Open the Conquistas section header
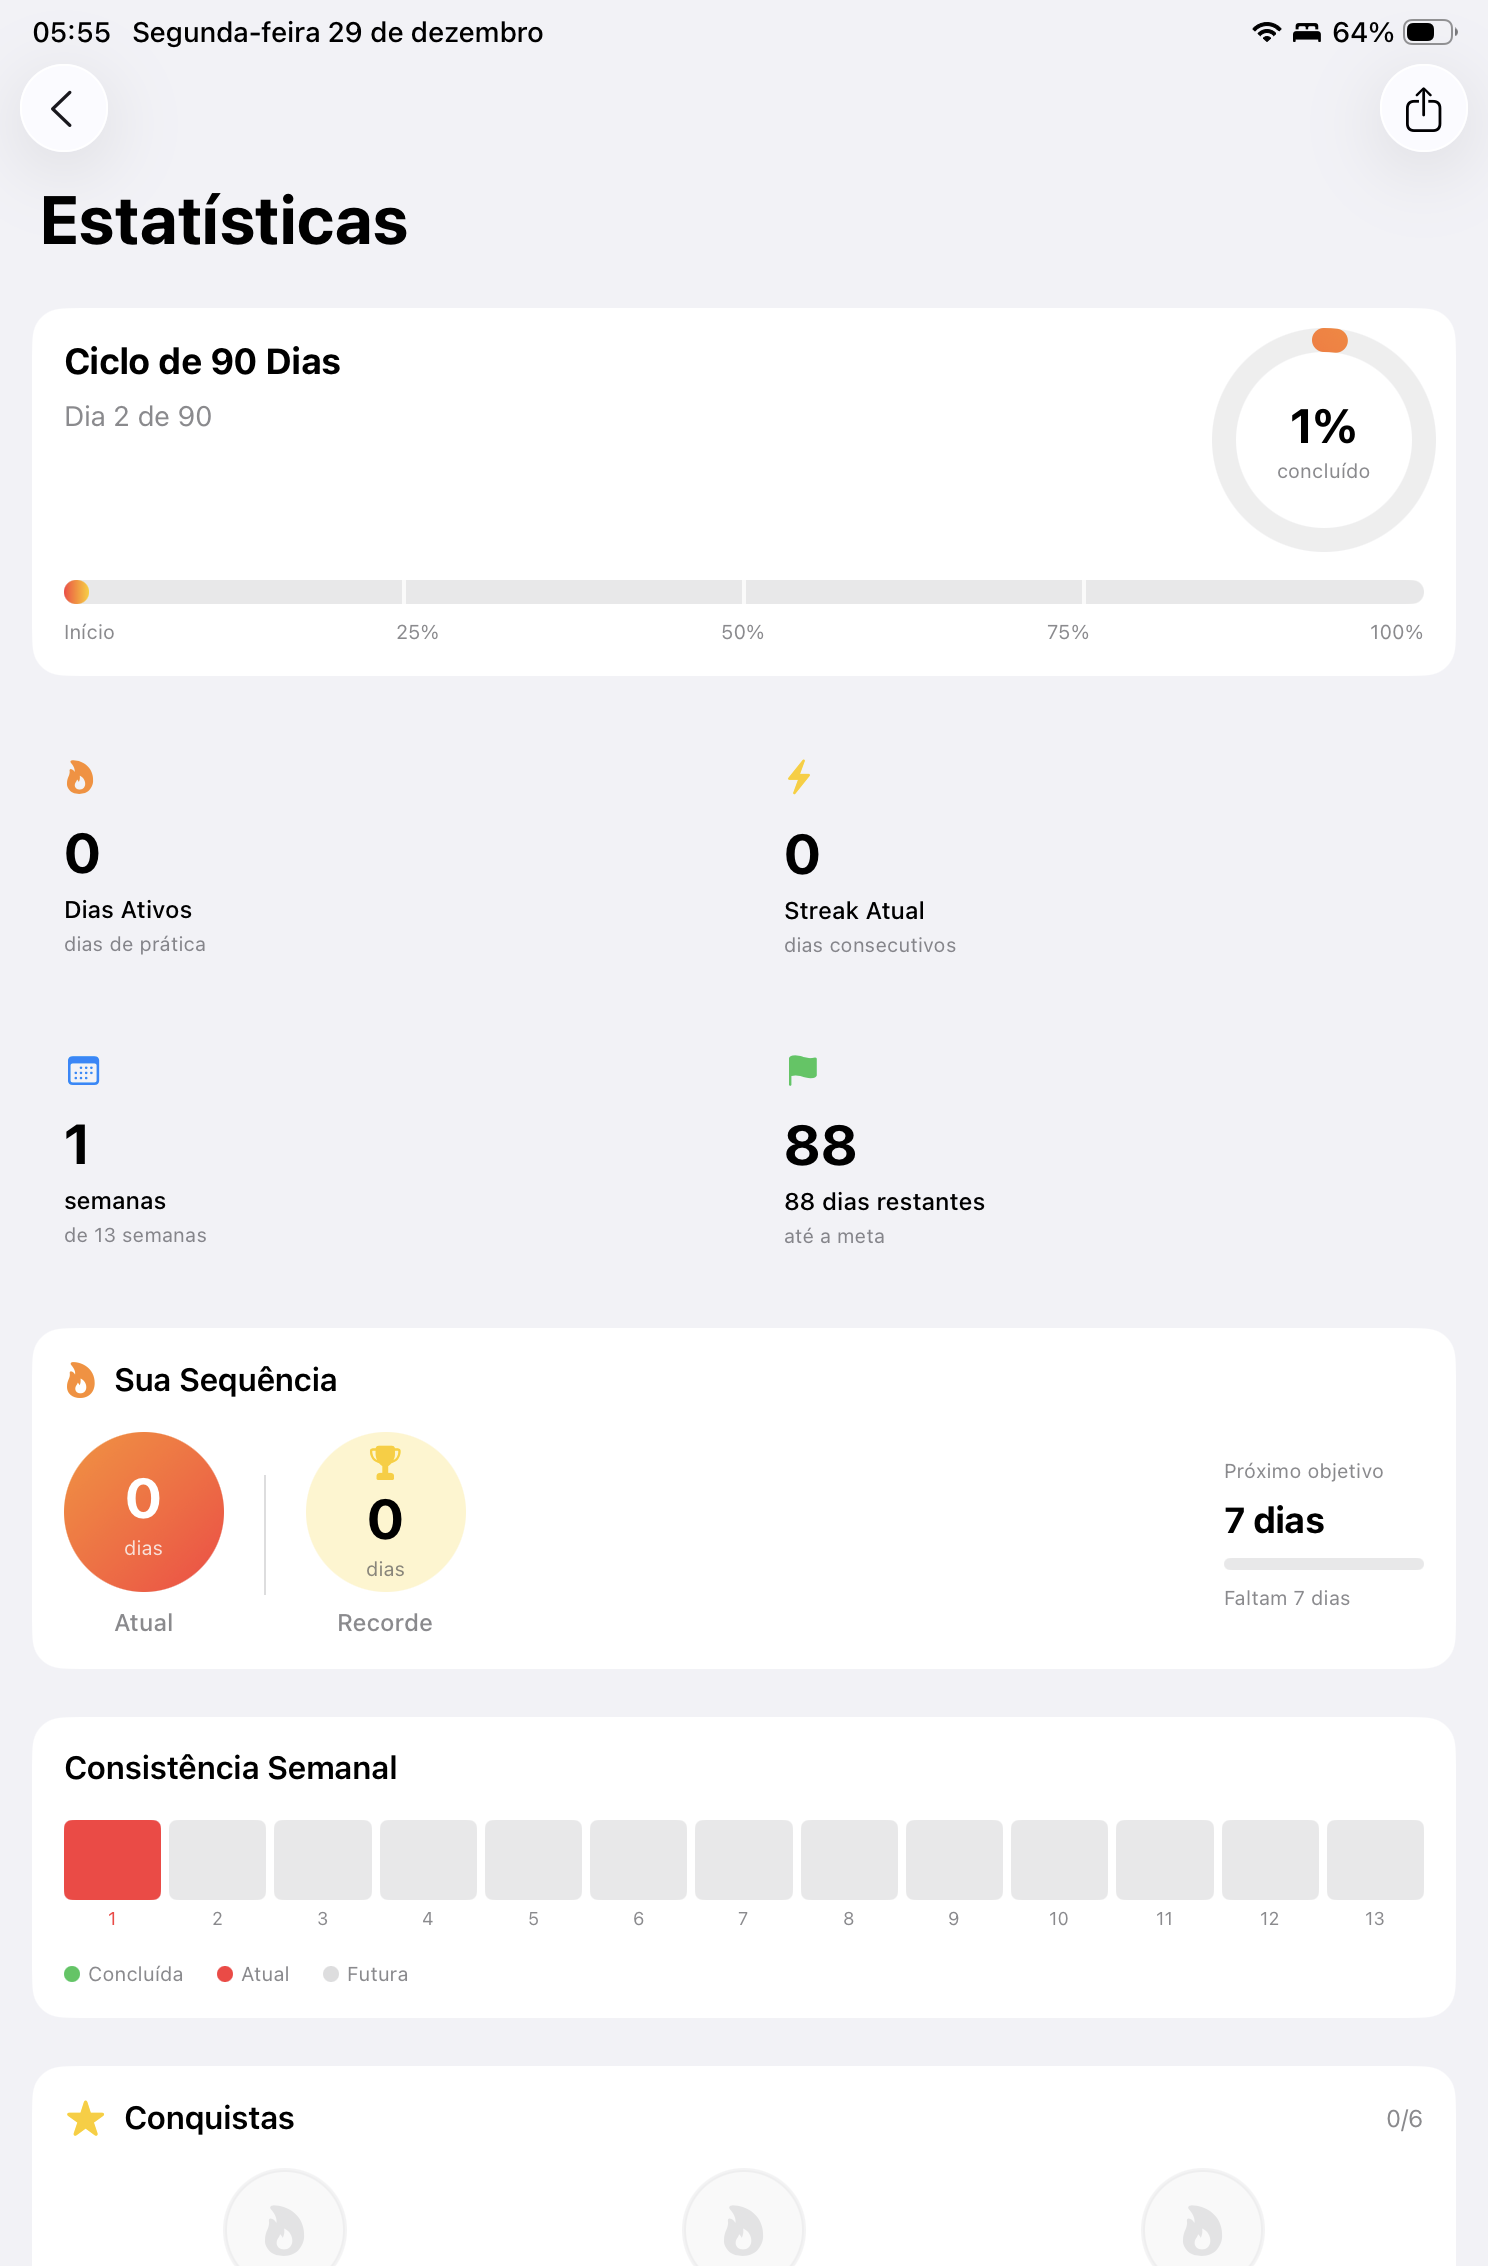The height and width of the screenshot is (2266, 1488). point(209,2118)
